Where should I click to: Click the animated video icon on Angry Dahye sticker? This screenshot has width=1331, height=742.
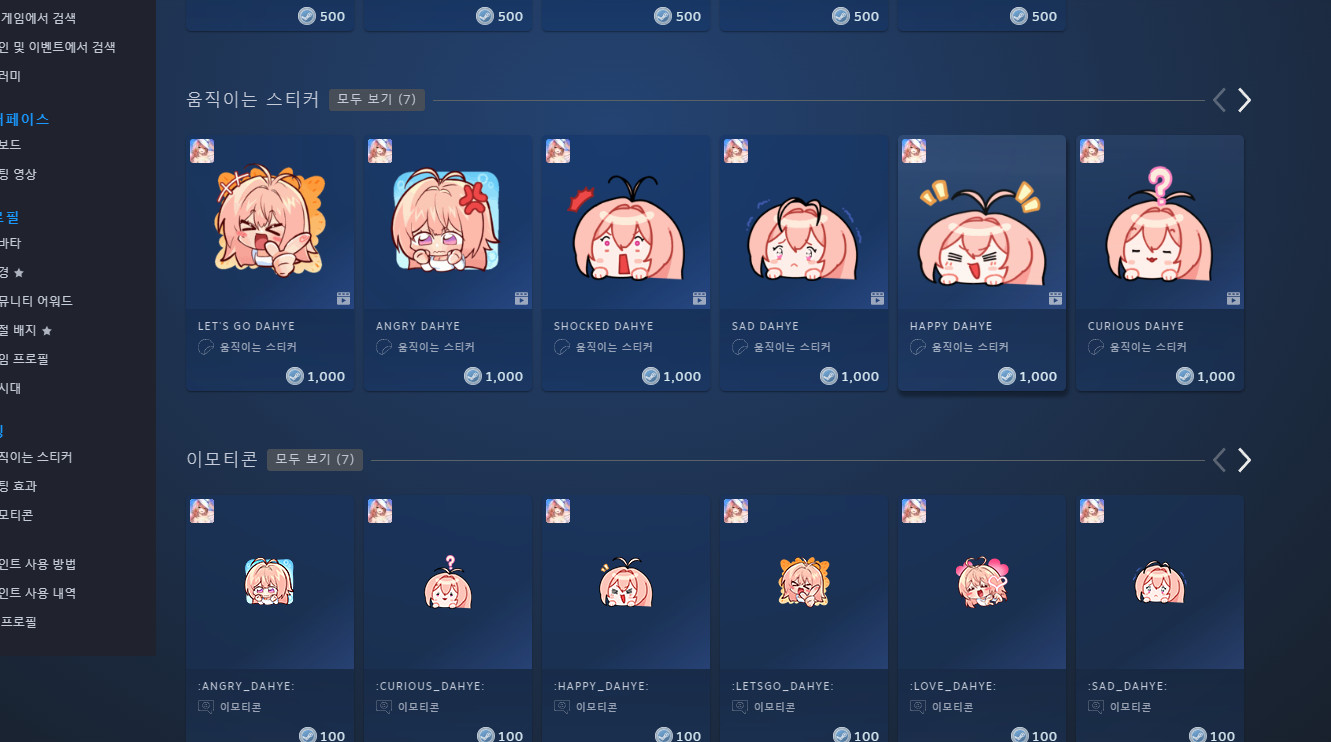521,298
